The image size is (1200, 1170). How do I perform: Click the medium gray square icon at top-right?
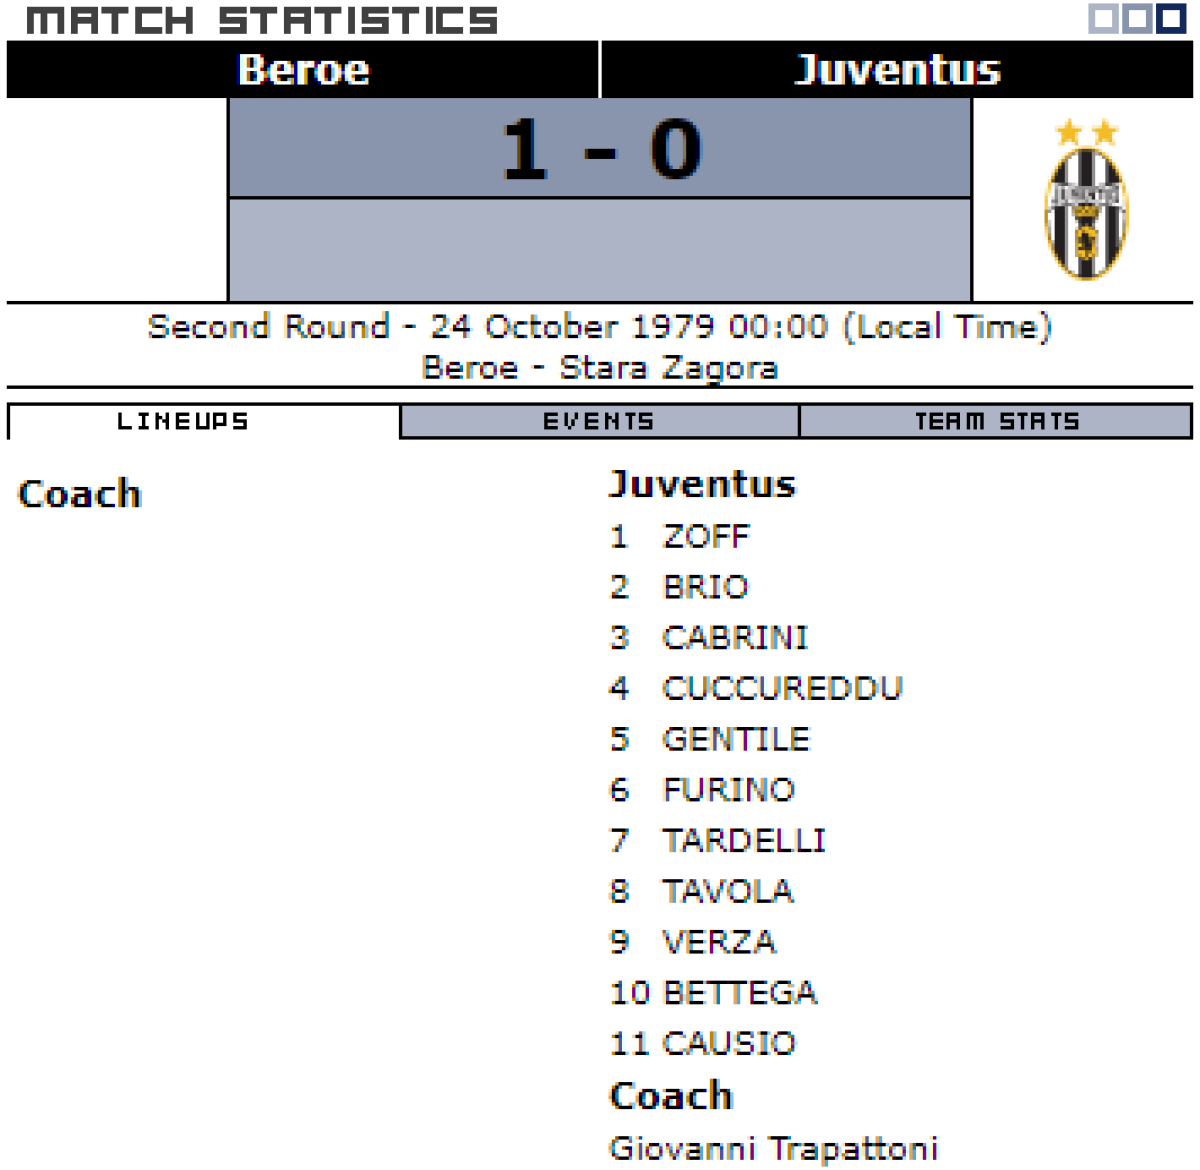point(1136,19)
